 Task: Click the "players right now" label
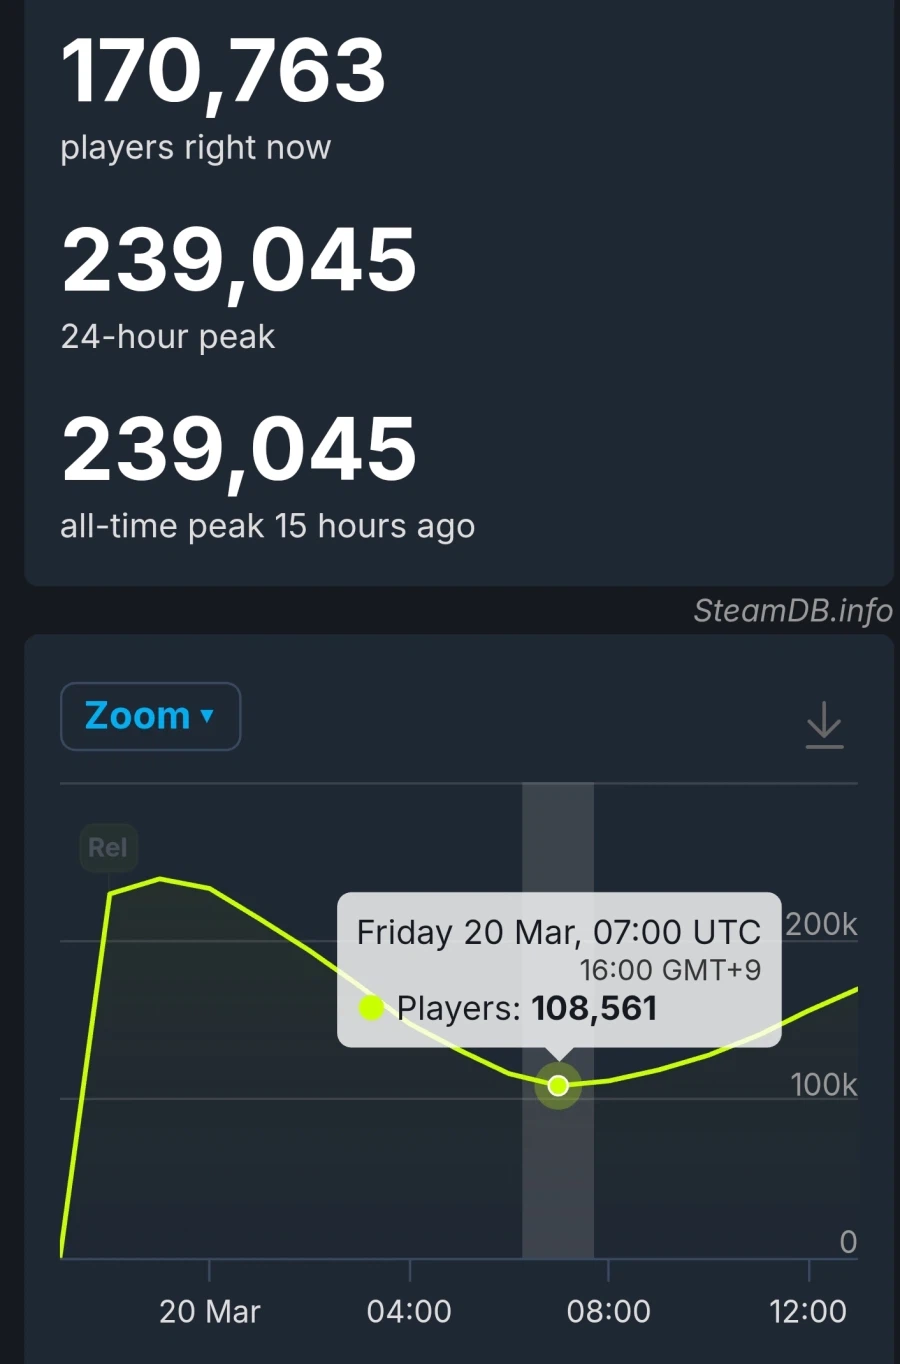coord(195,148)
